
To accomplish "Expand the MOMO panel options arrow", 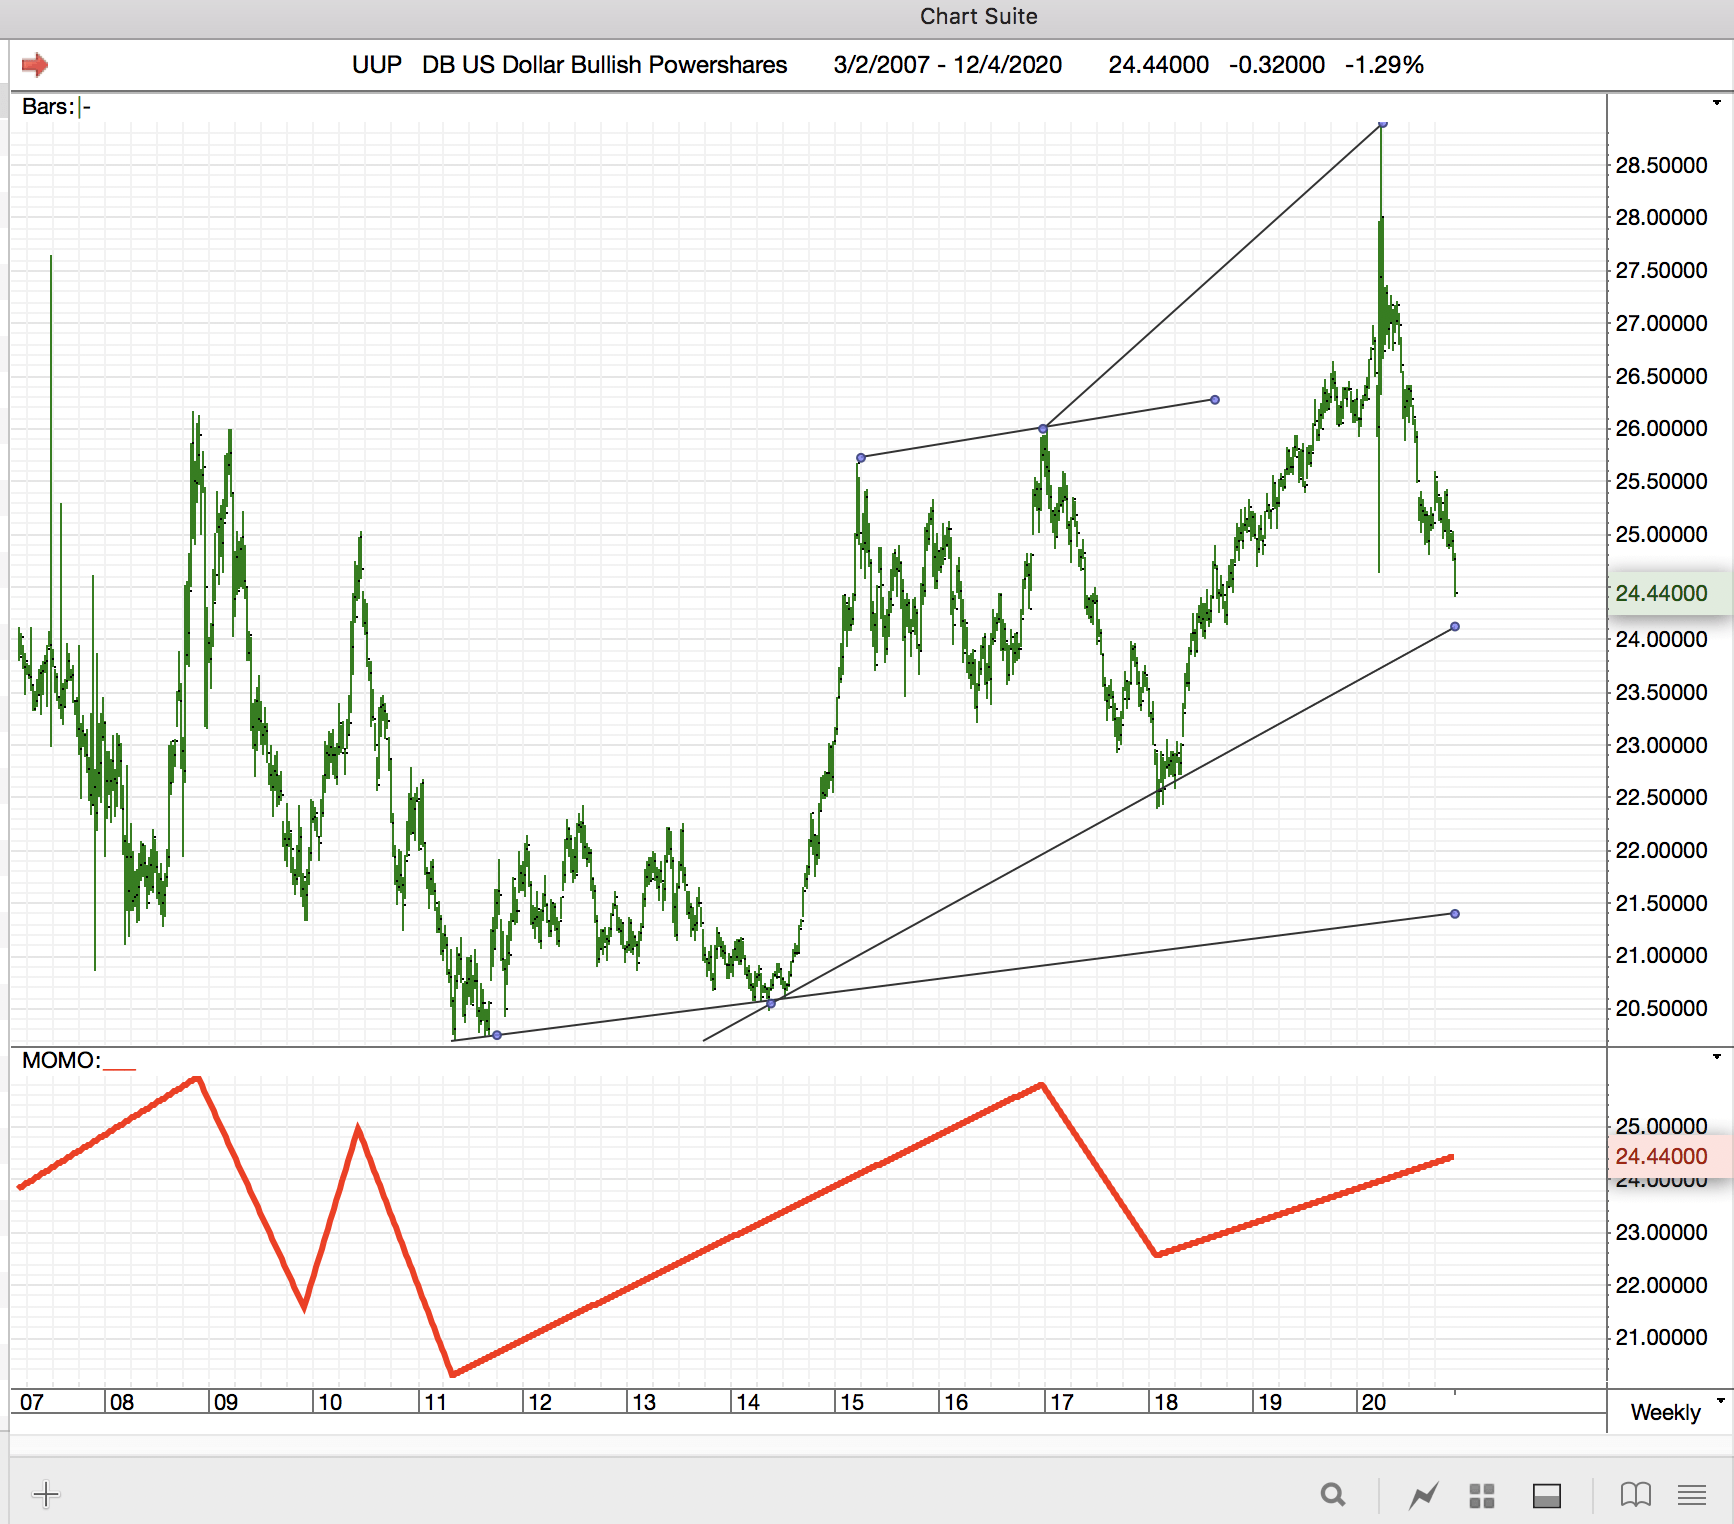I will tap(1717, 1057).
